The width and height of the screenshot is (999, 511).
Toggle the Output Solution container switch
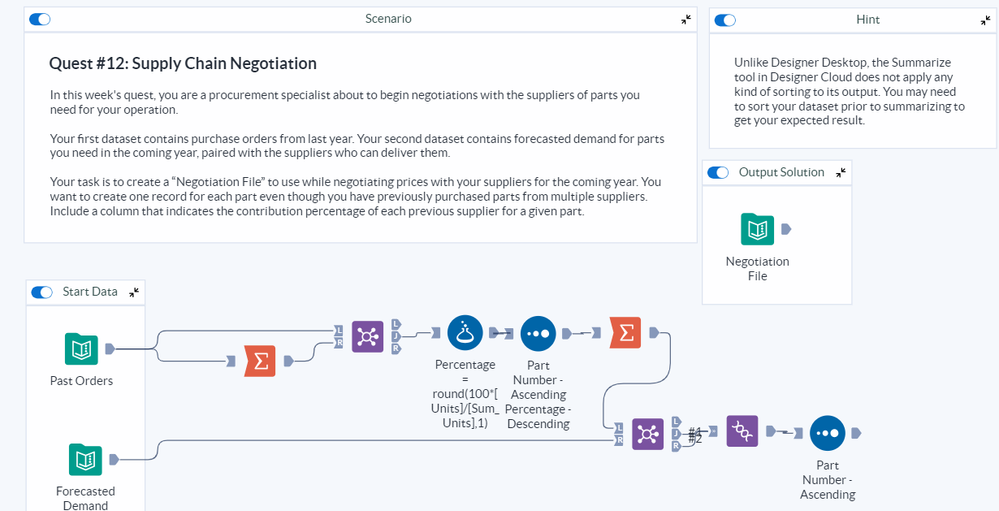tap(718, 172)
